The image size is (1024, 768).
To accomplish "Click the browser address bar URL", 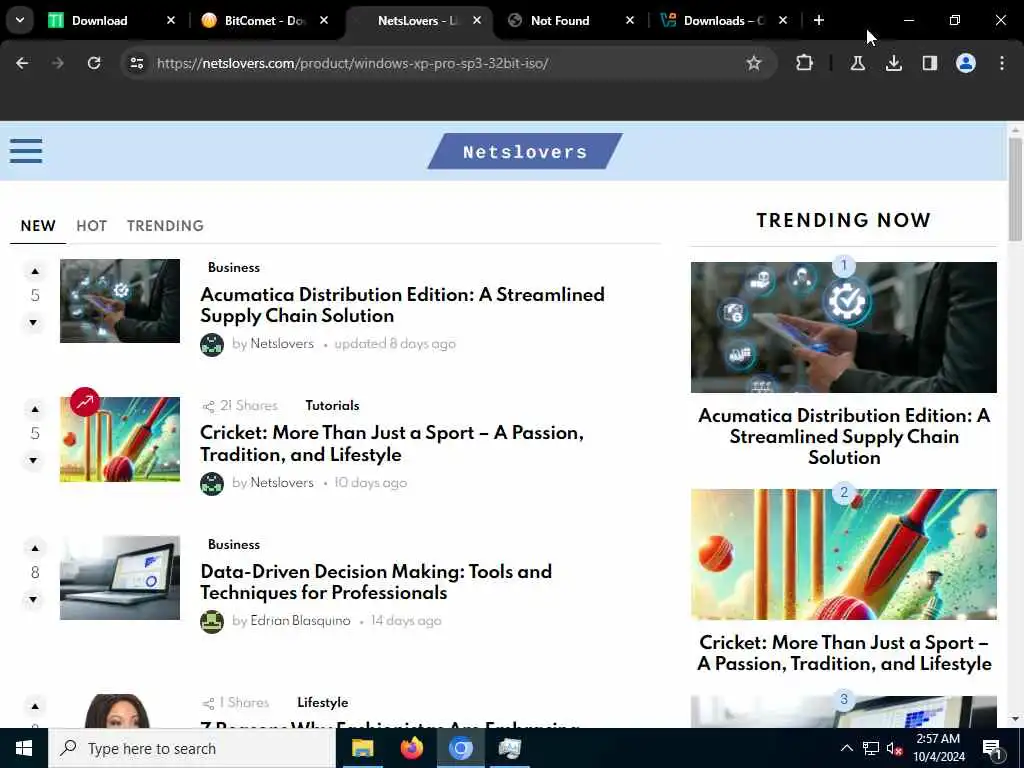I will coord(353,63).
